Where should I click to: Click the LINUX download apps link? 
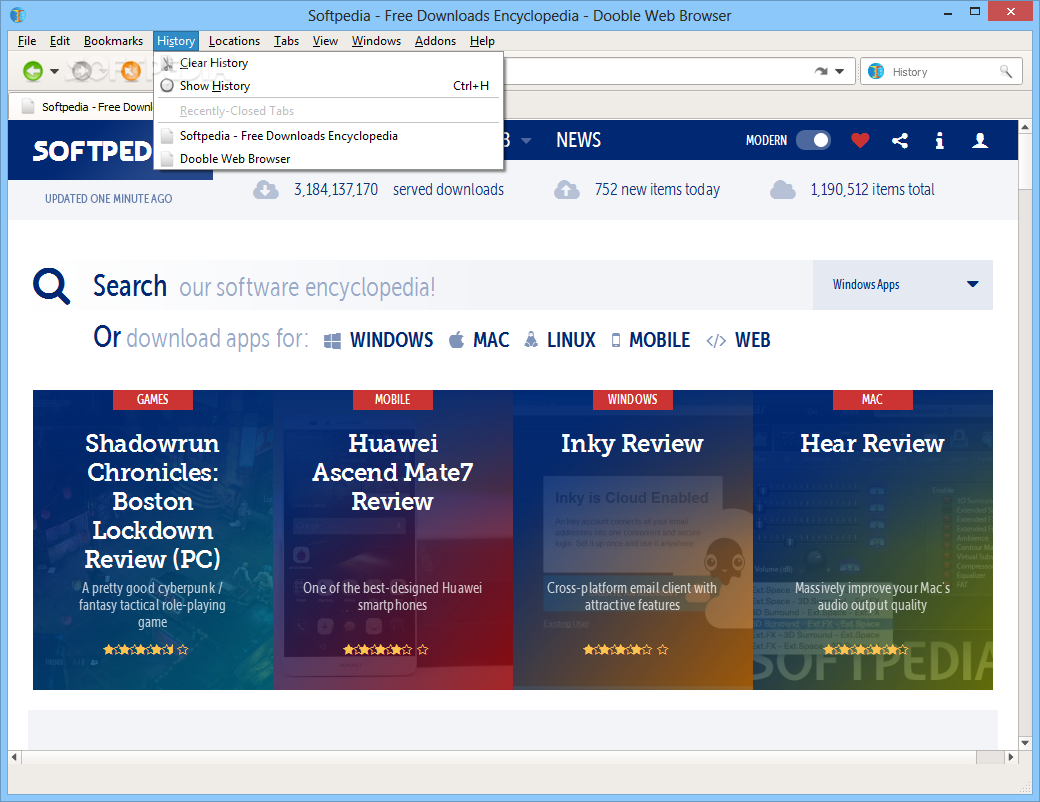(571, 340)
